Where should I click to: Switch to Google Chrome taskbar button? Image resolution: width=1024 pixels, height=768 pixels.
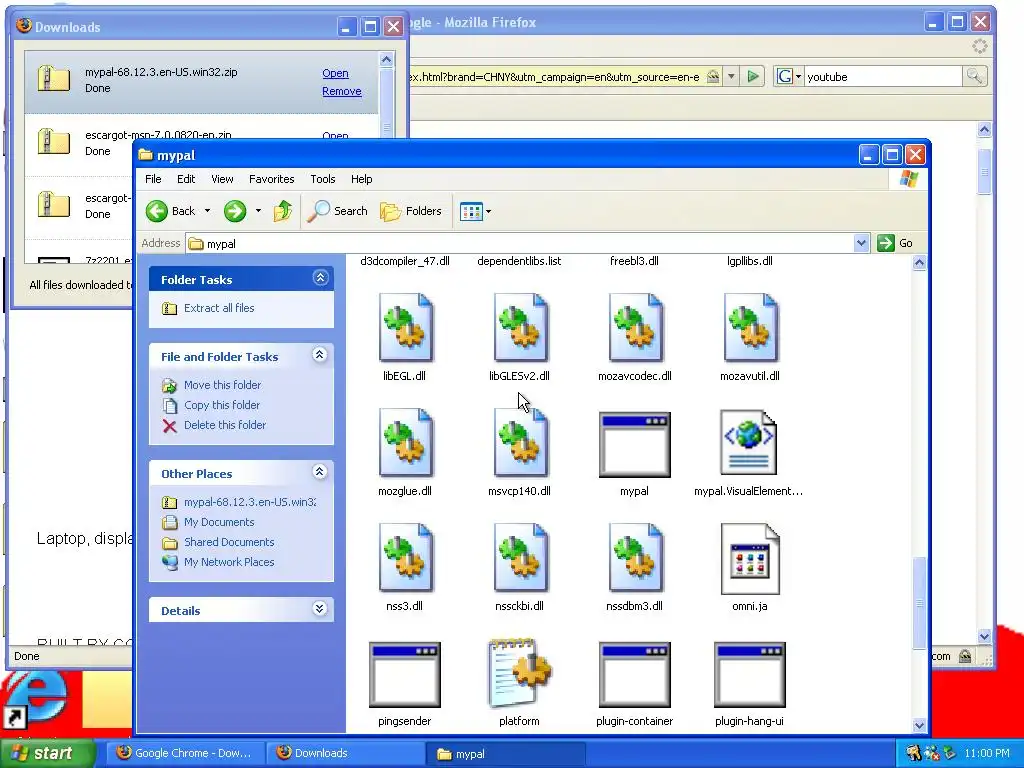pyautogui.click(x=185, y=753)
